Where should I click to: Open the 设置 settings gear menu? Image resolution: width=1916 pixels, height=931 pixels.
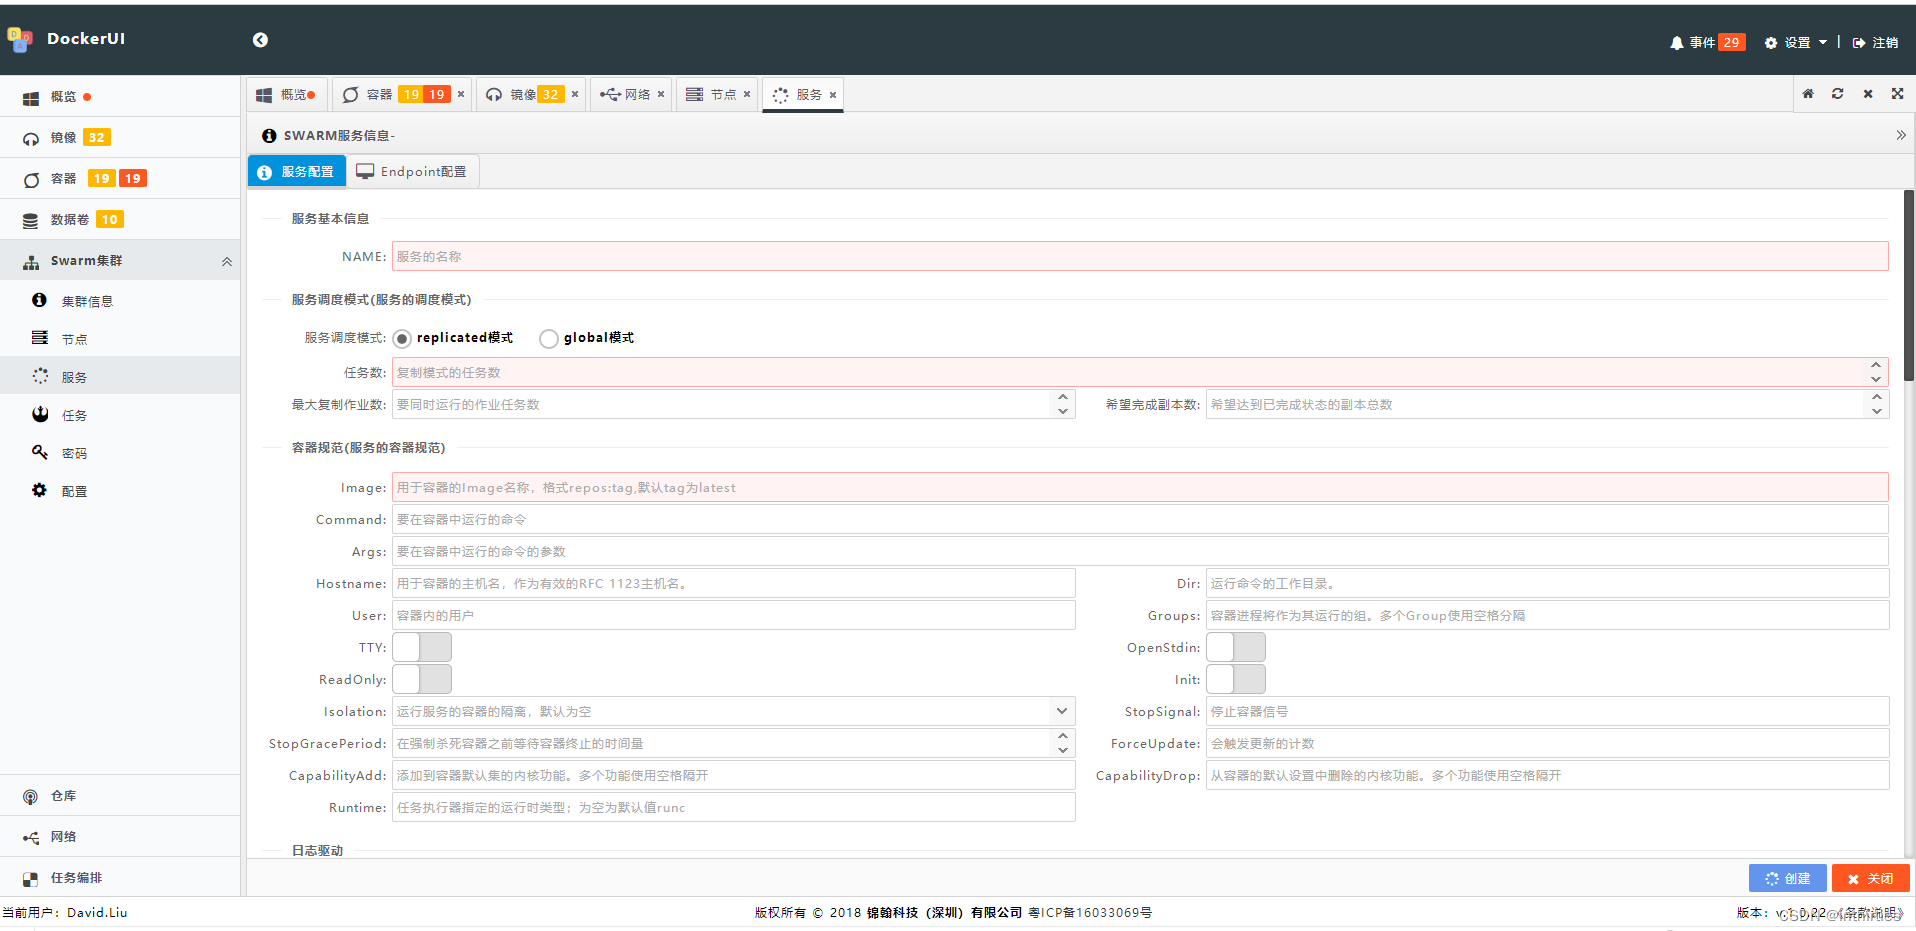(1795, 43)
